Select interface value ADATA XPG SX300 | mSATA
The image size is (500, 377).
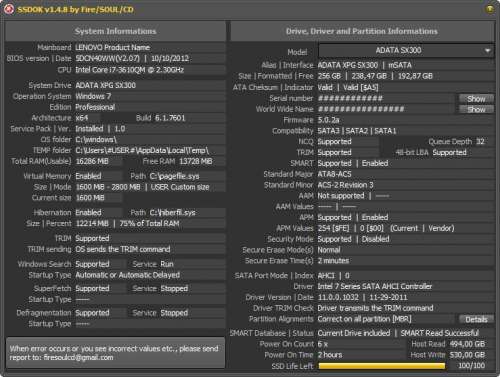coord(365,65)
